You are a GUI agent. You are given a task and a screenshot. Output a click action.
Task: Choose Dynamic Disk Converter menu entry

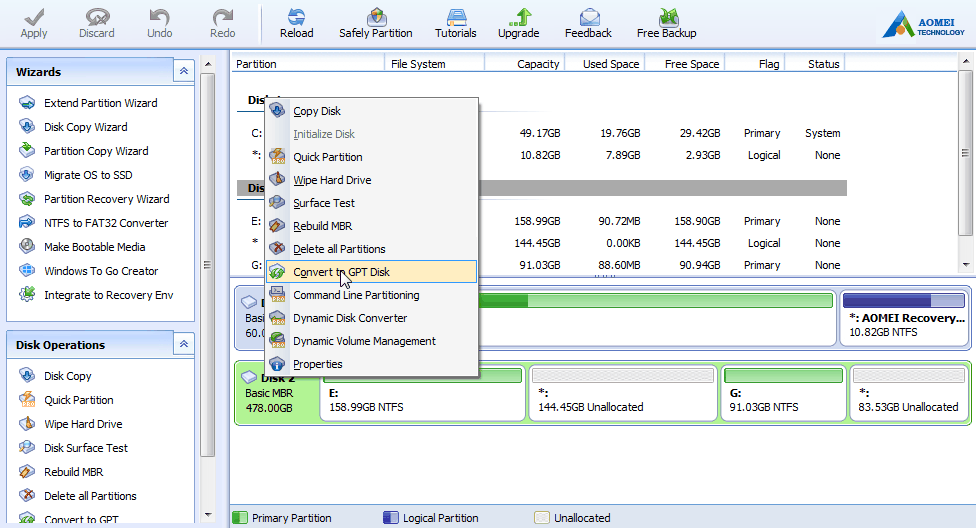click(x=372, y=318)
